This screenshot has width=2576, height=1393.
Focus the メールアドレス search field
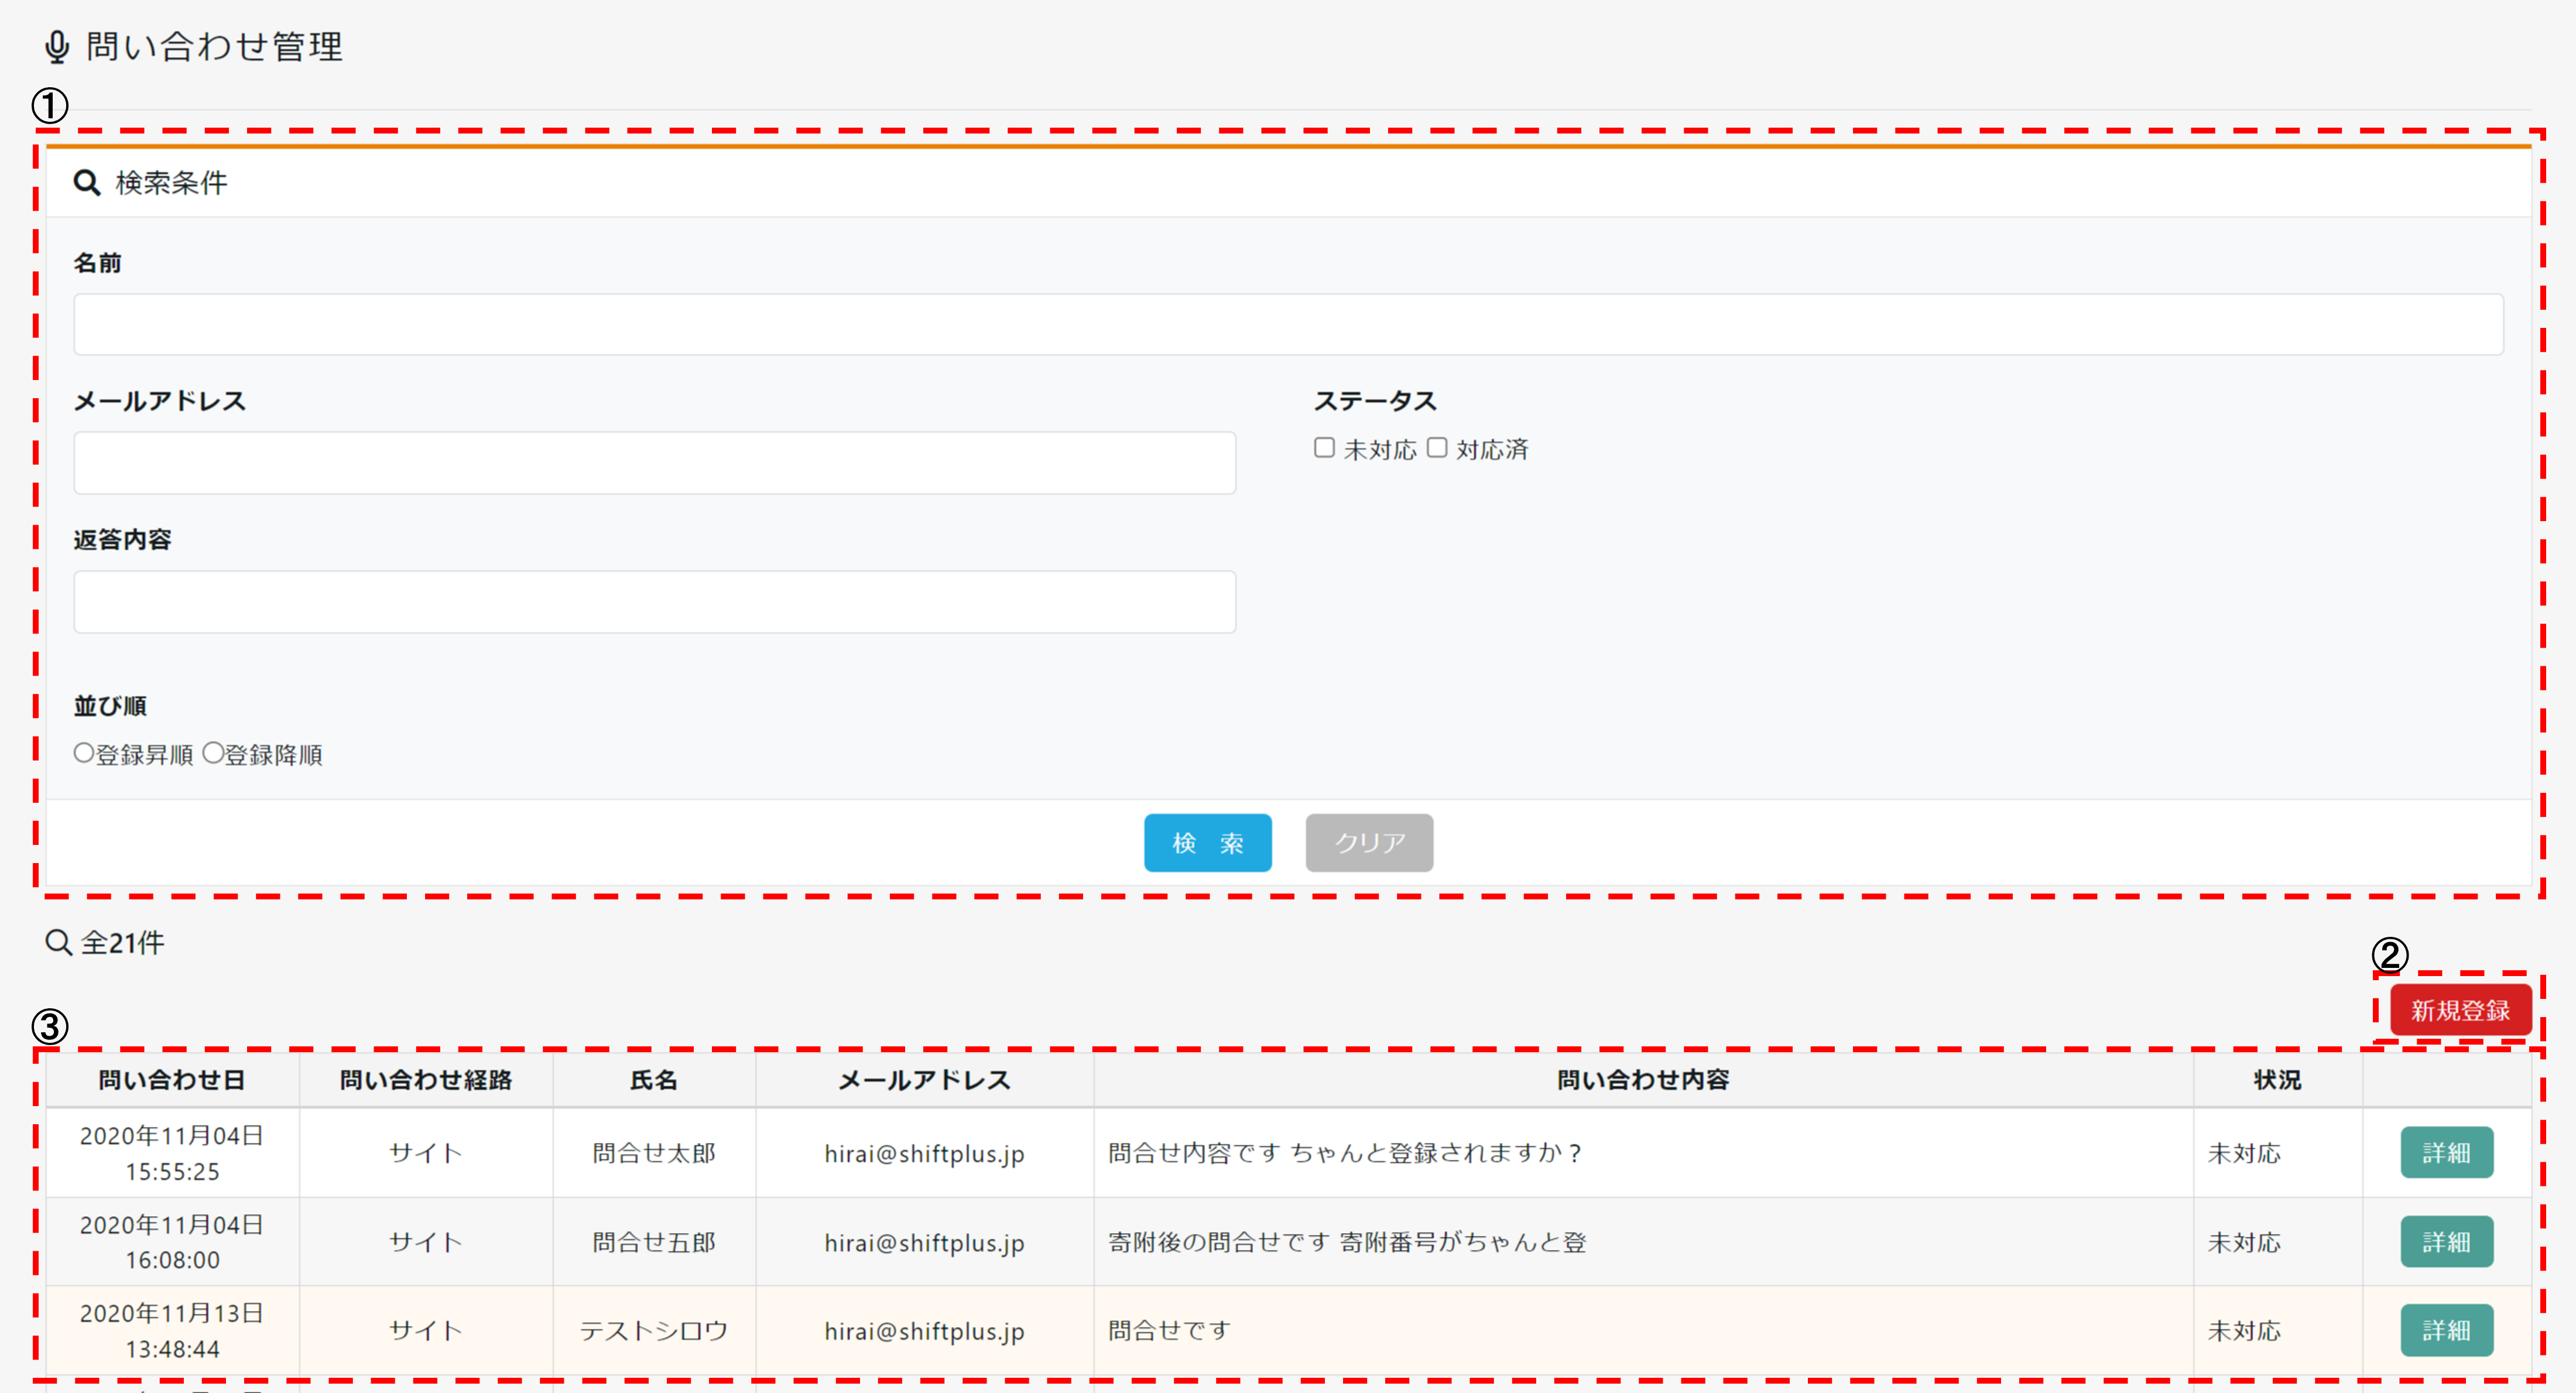click(655, 463)
